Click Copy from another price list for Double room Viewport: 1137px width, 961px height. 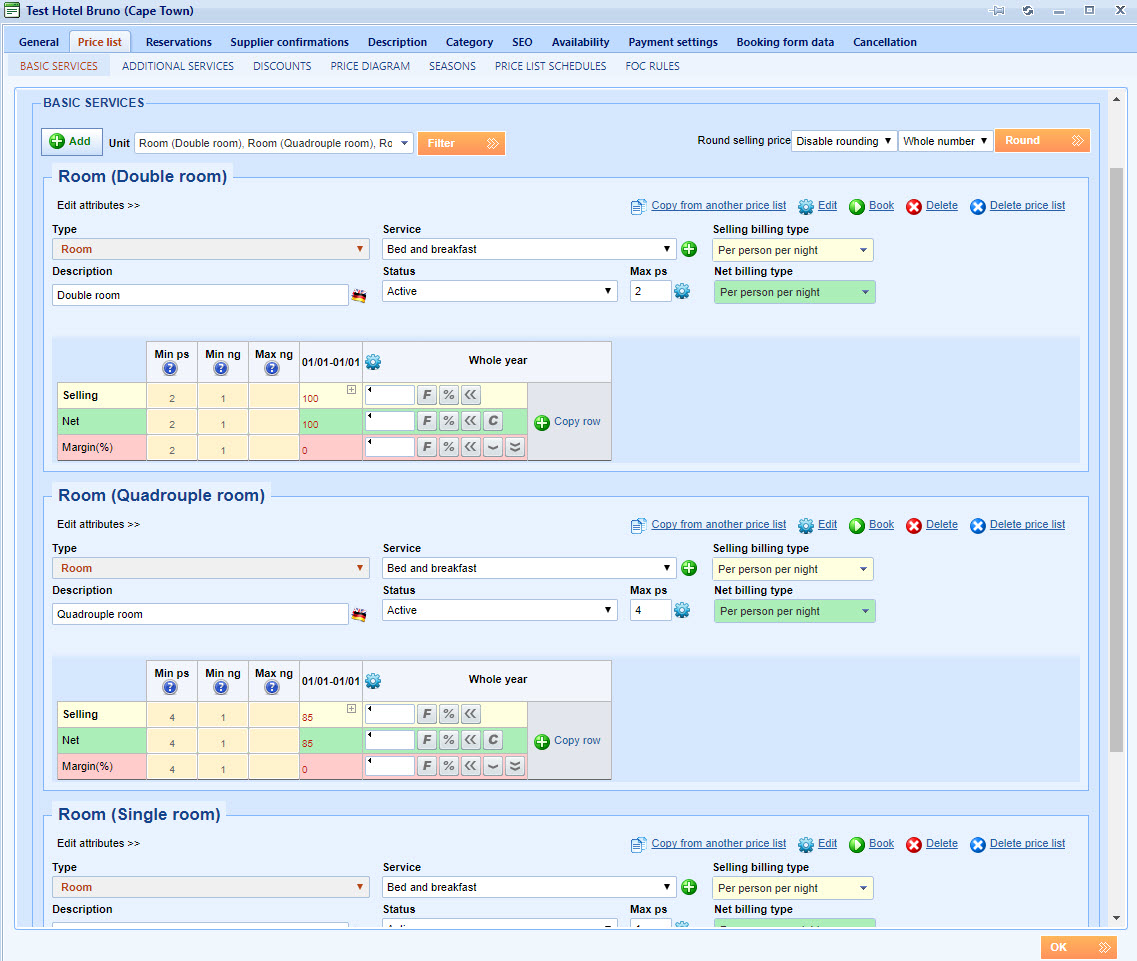718,205
